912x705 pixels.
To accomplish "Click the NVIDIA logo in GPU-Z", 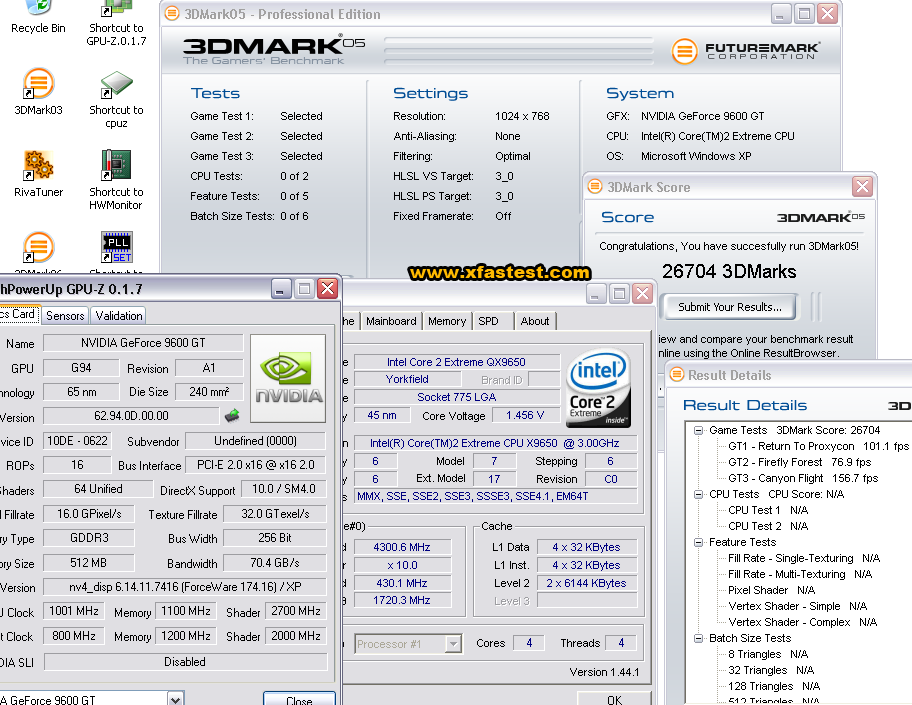I will pos(288,378).
